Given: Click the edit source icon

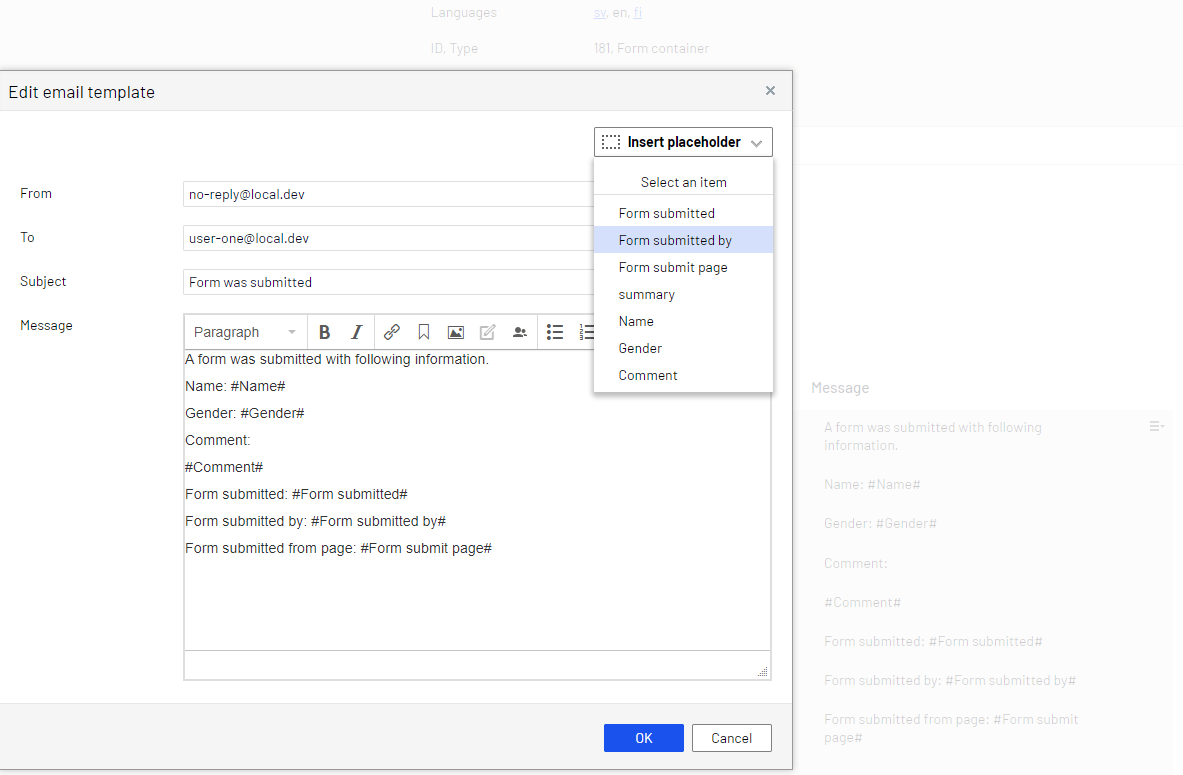Looking at the screenshot, I should 487,331.
